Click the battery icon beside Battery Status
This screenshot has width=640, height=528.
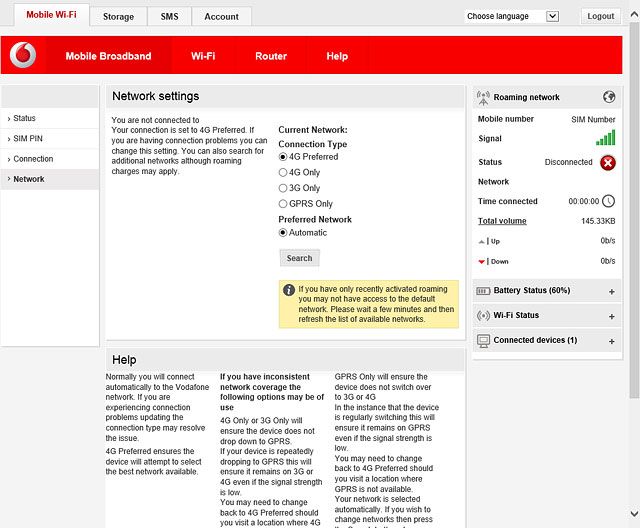tap(483, 291)
